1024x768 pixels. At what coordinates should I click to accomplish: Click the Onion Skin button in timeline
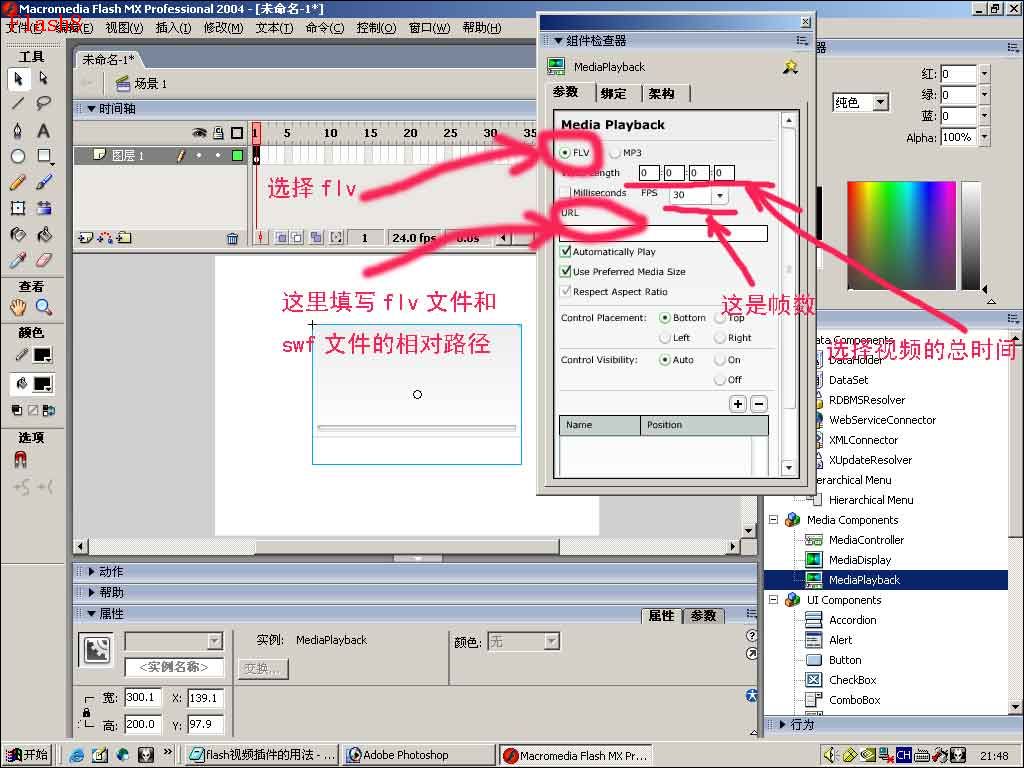[x=281, y=238]
